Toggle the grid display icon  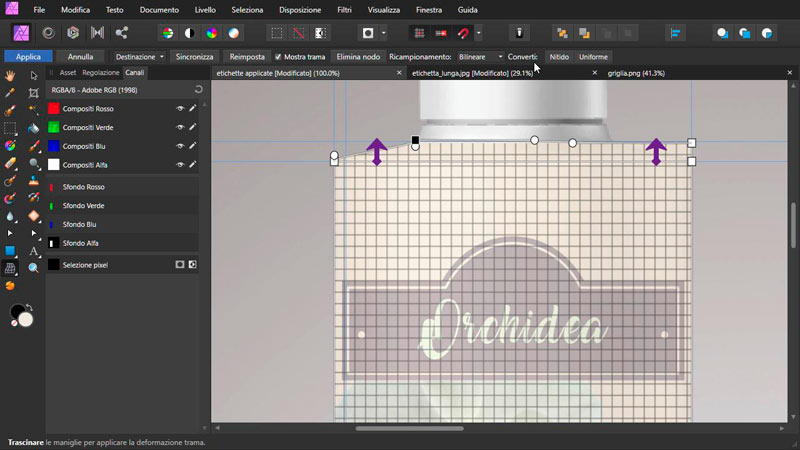point(419,33)
